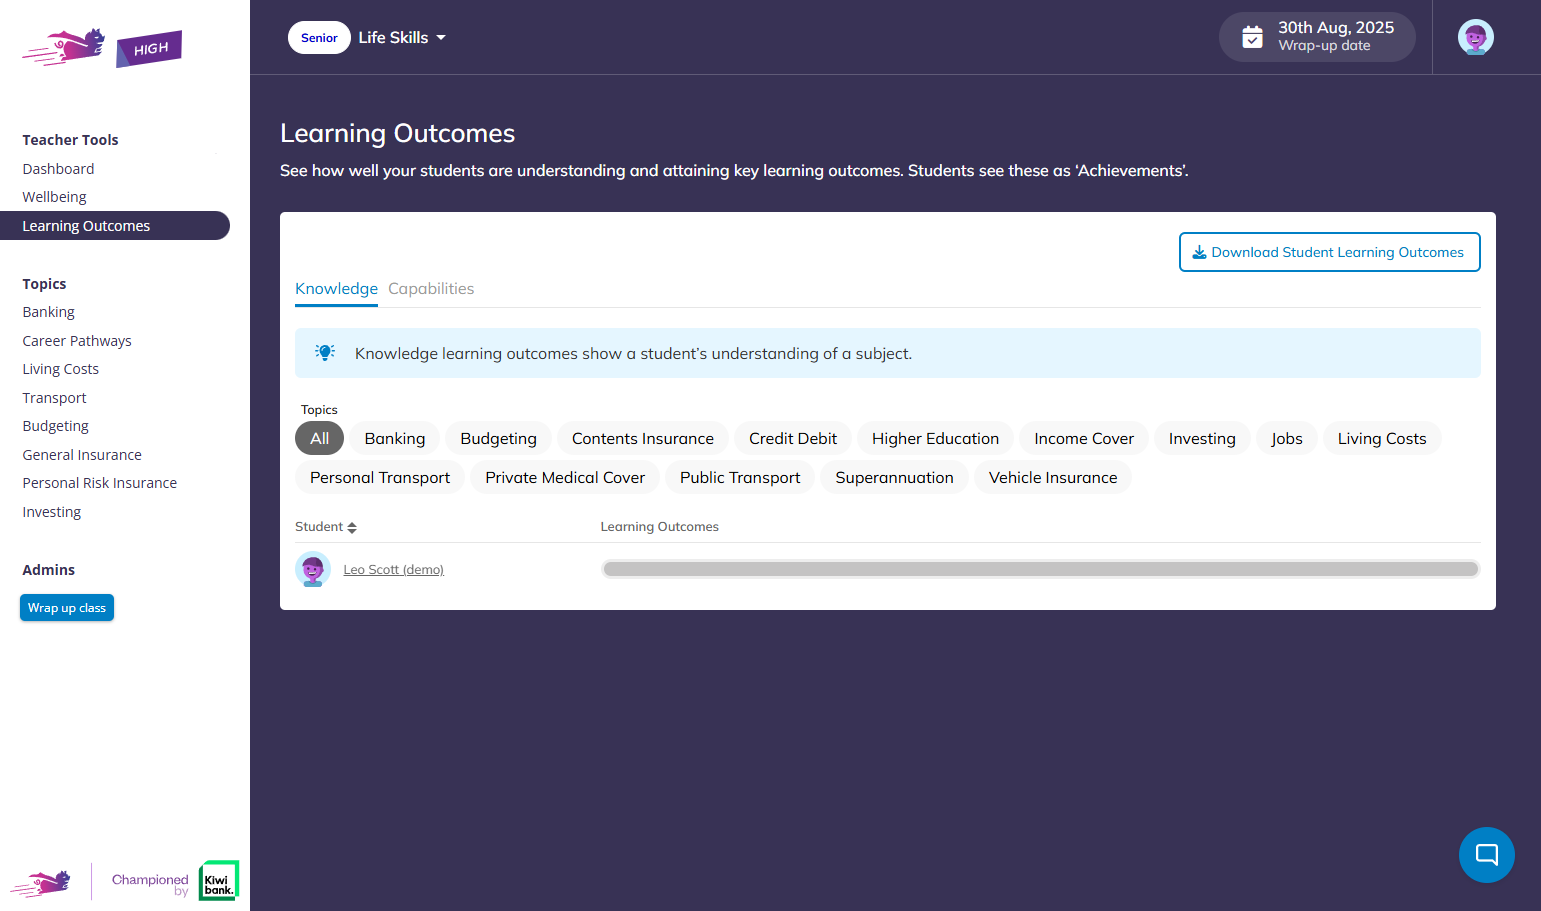Click the Senior level badge
Viewport: 1541px width, 911px height.
pyautogui.click(x=319, y=37)
